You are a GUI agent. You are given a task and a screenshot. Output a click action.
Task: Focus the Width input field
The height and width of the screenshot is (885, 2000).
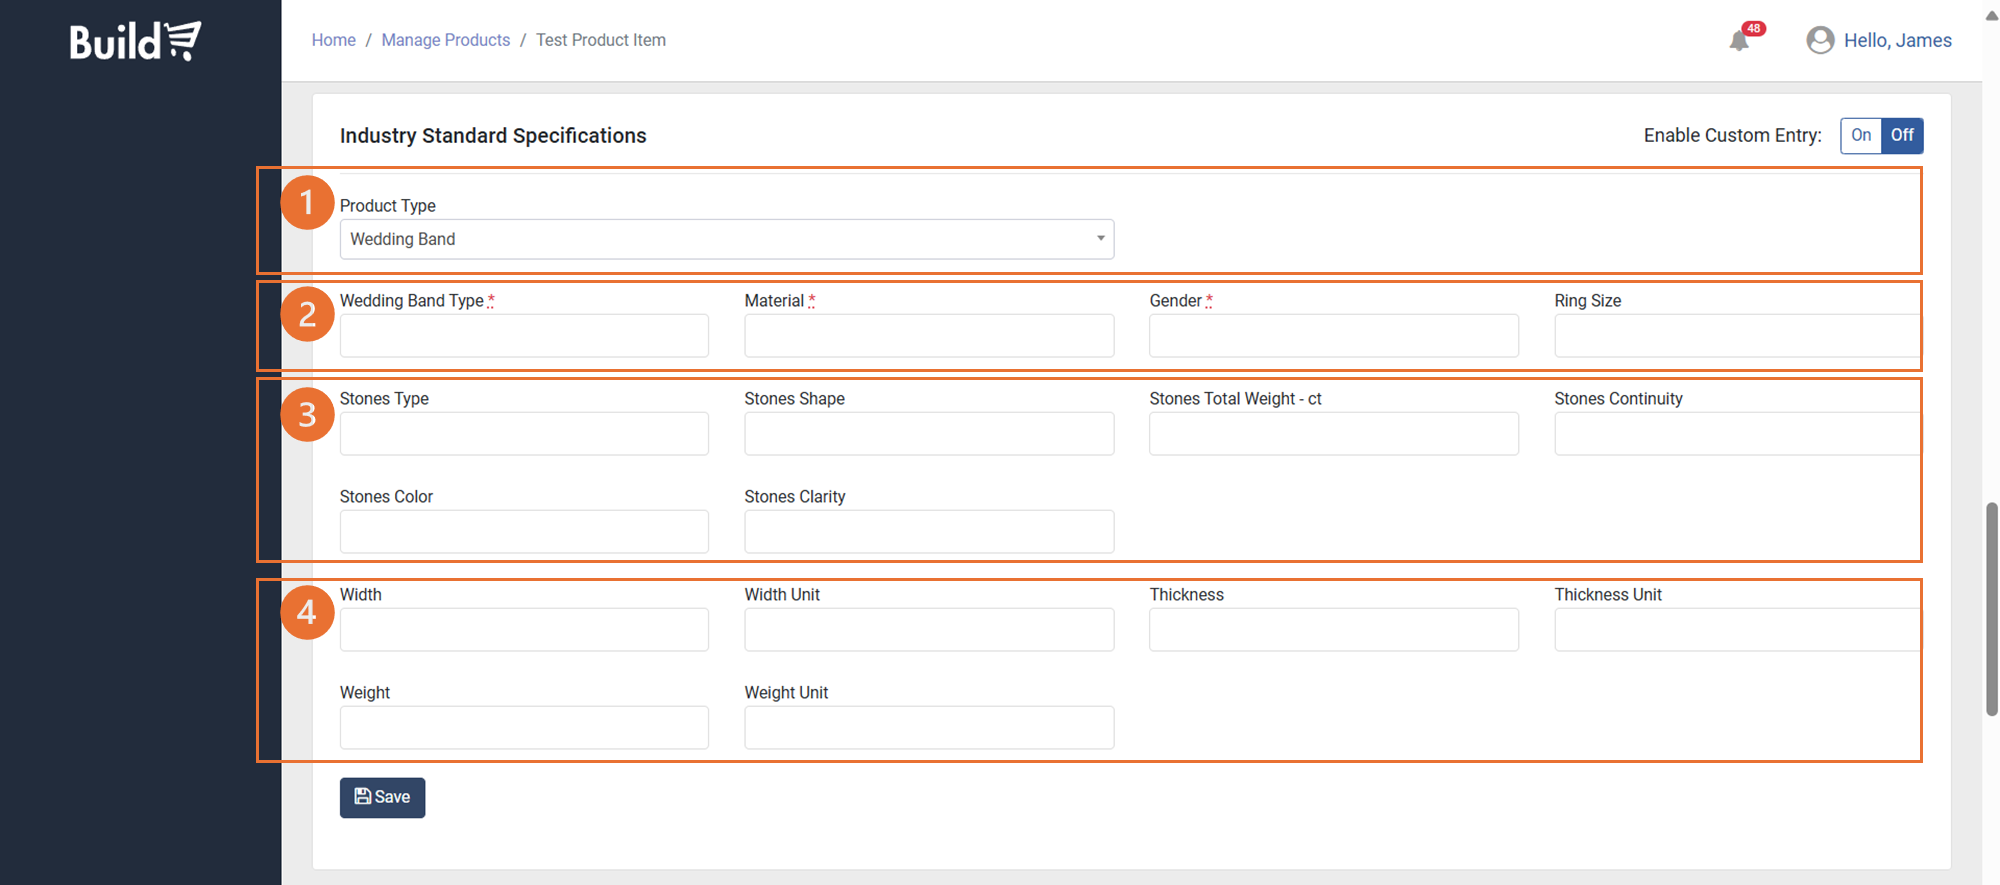(524, 630)
